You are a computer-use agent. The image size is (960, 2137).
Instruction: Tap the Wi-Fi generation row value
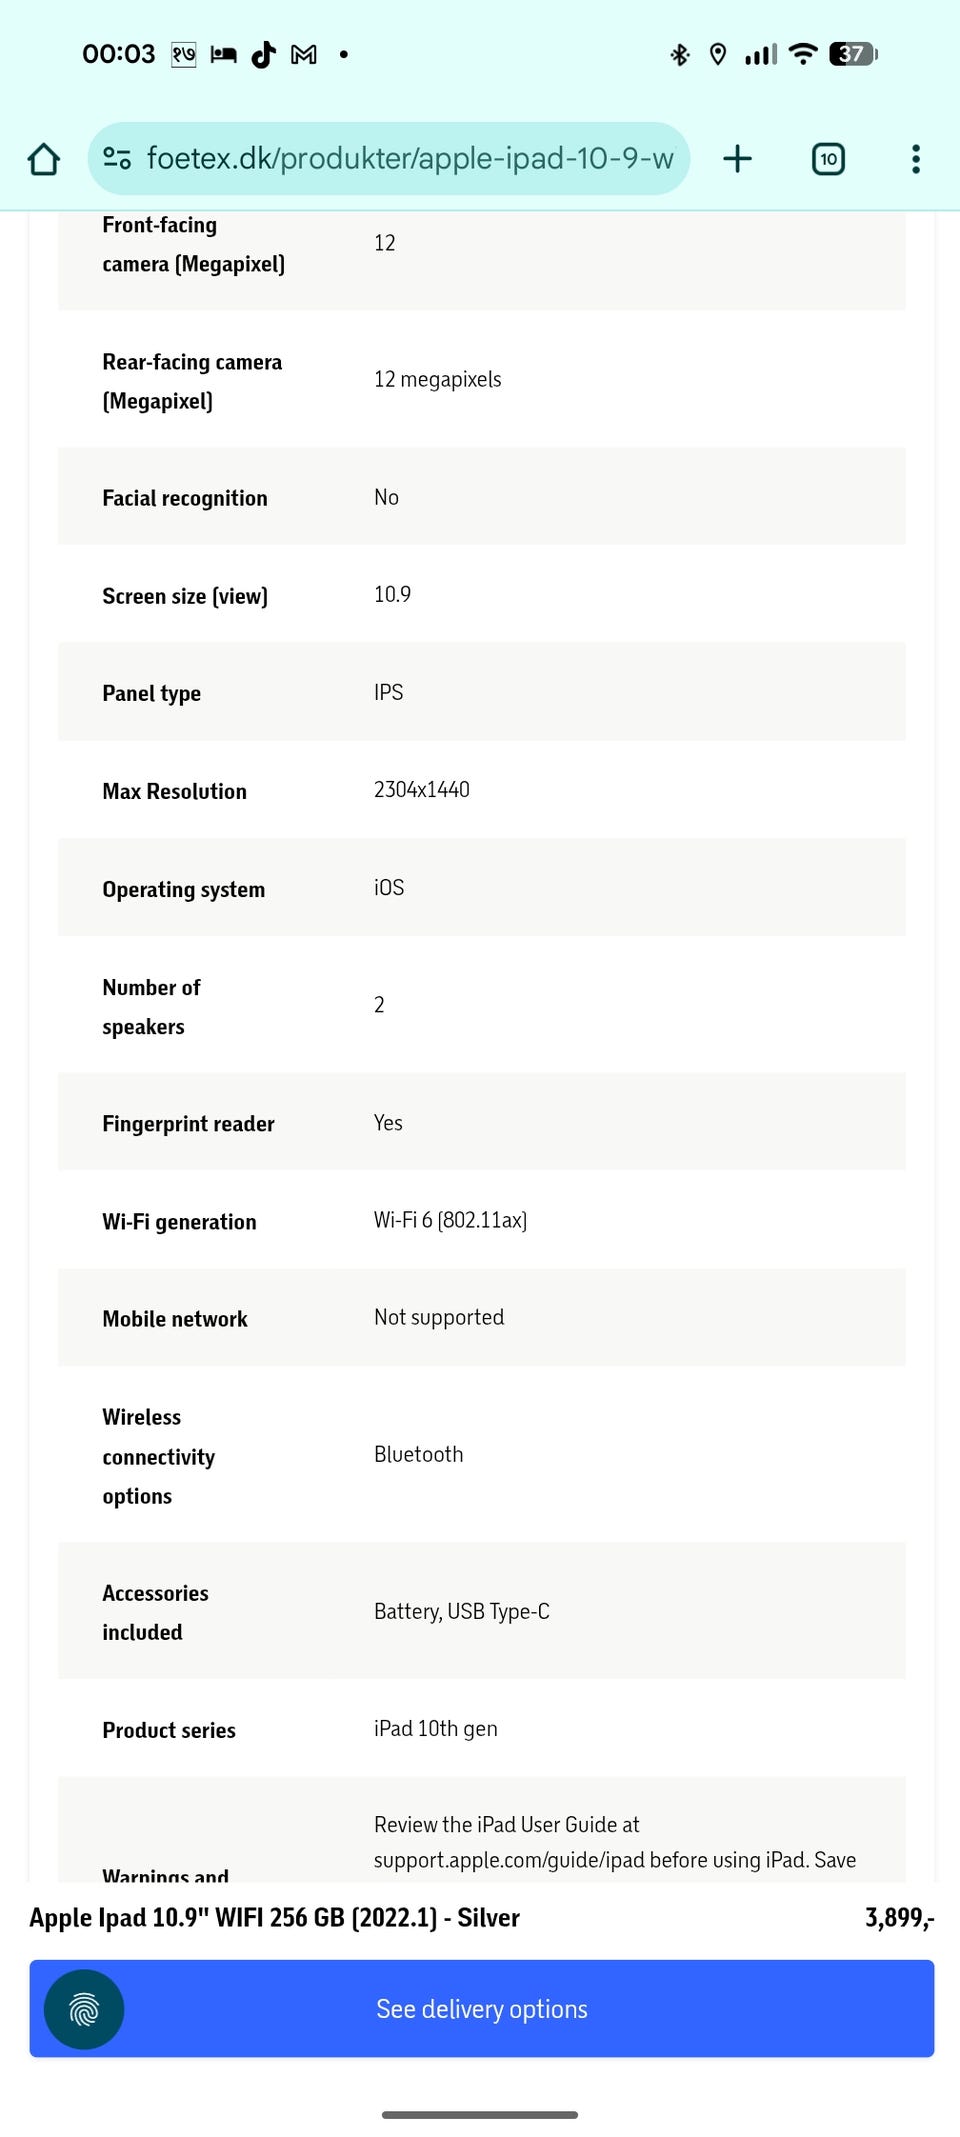450,1220
